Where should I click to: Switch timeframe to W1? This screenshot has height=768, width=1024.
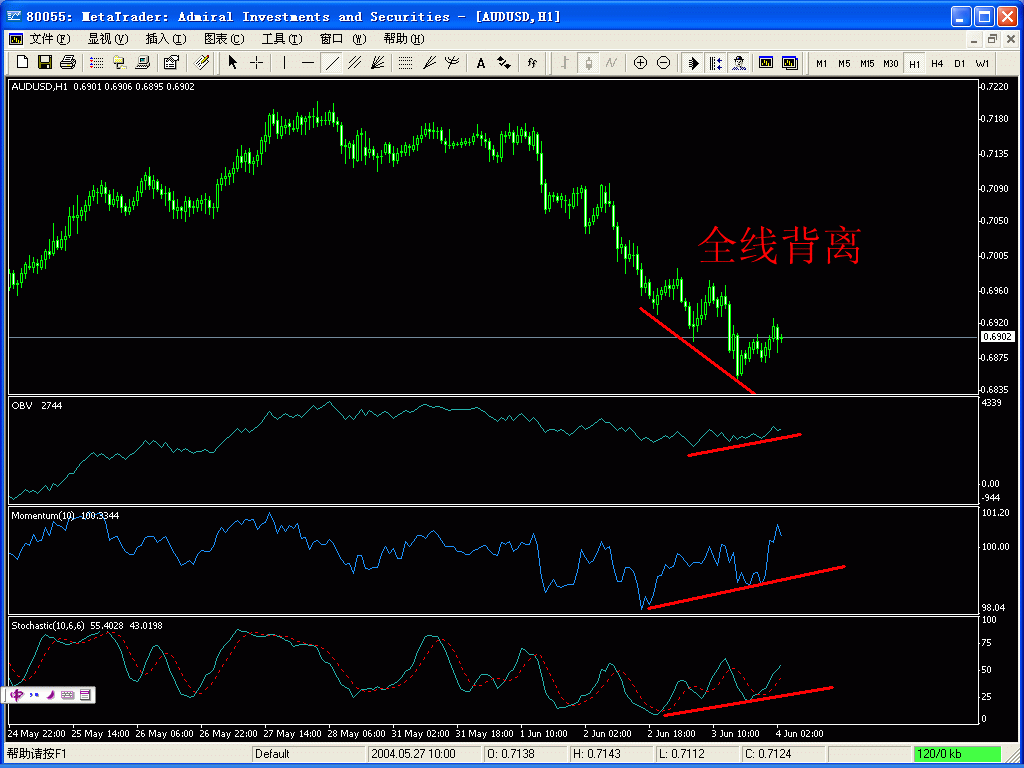click(982, 64)
